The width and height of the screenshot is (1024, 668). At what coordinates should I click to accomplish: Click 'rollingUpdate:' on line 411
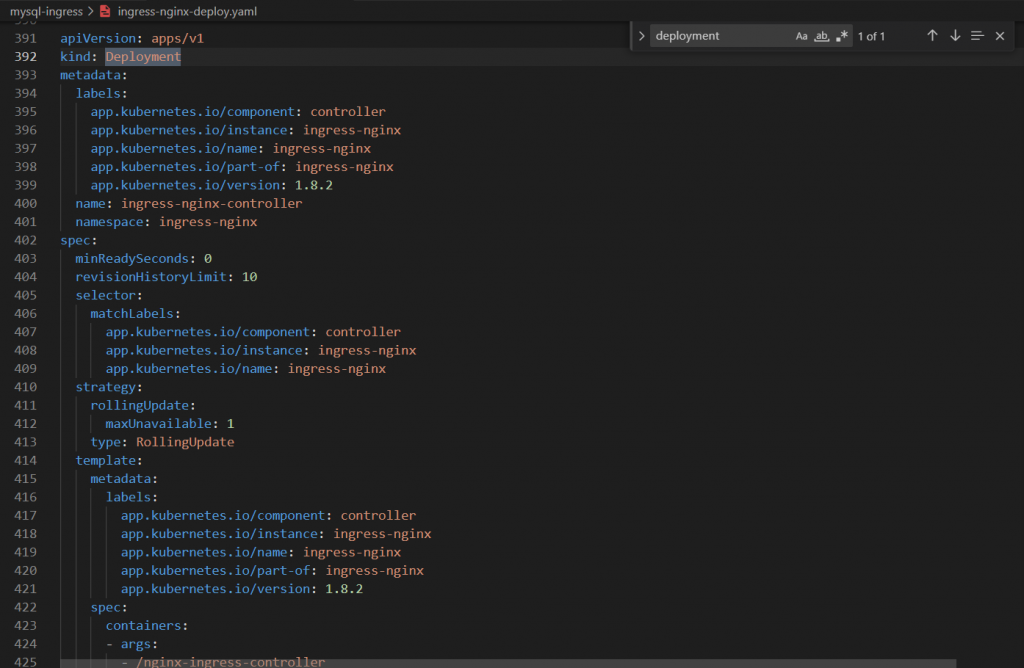pyautogui.click(x=143, y=406)
